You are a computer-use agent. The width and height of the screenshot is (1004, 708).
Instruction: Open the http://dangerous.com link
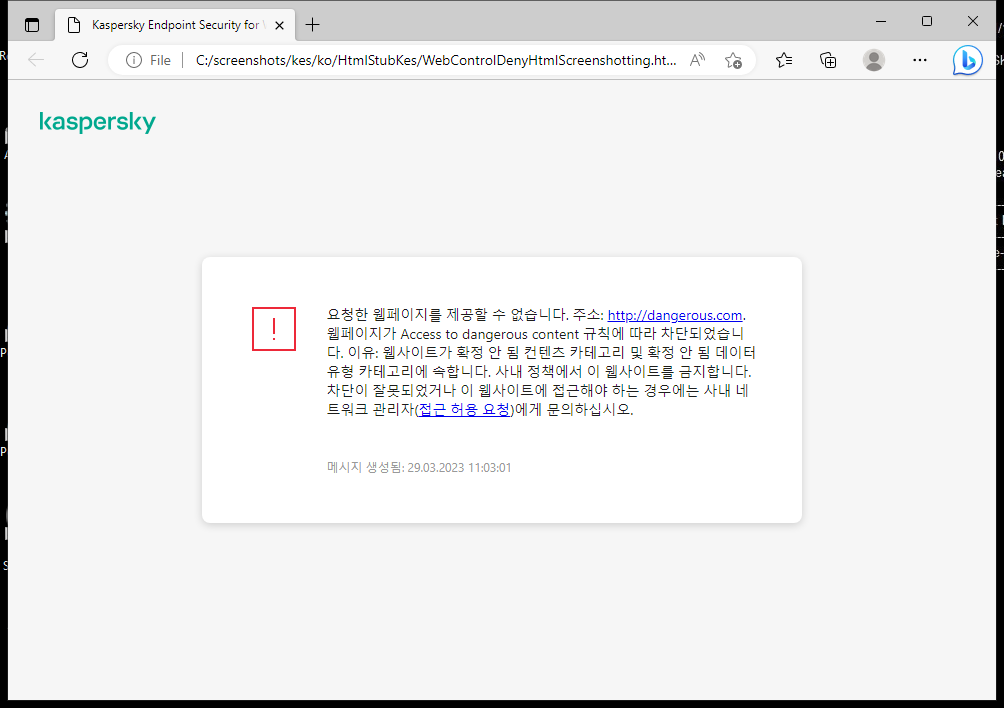pos(674,315)
